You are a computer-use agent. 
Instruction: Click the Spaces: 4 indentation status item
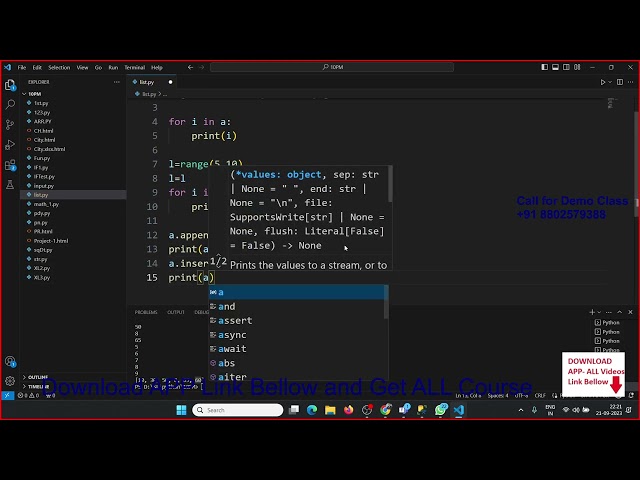(x=498, y=396)
